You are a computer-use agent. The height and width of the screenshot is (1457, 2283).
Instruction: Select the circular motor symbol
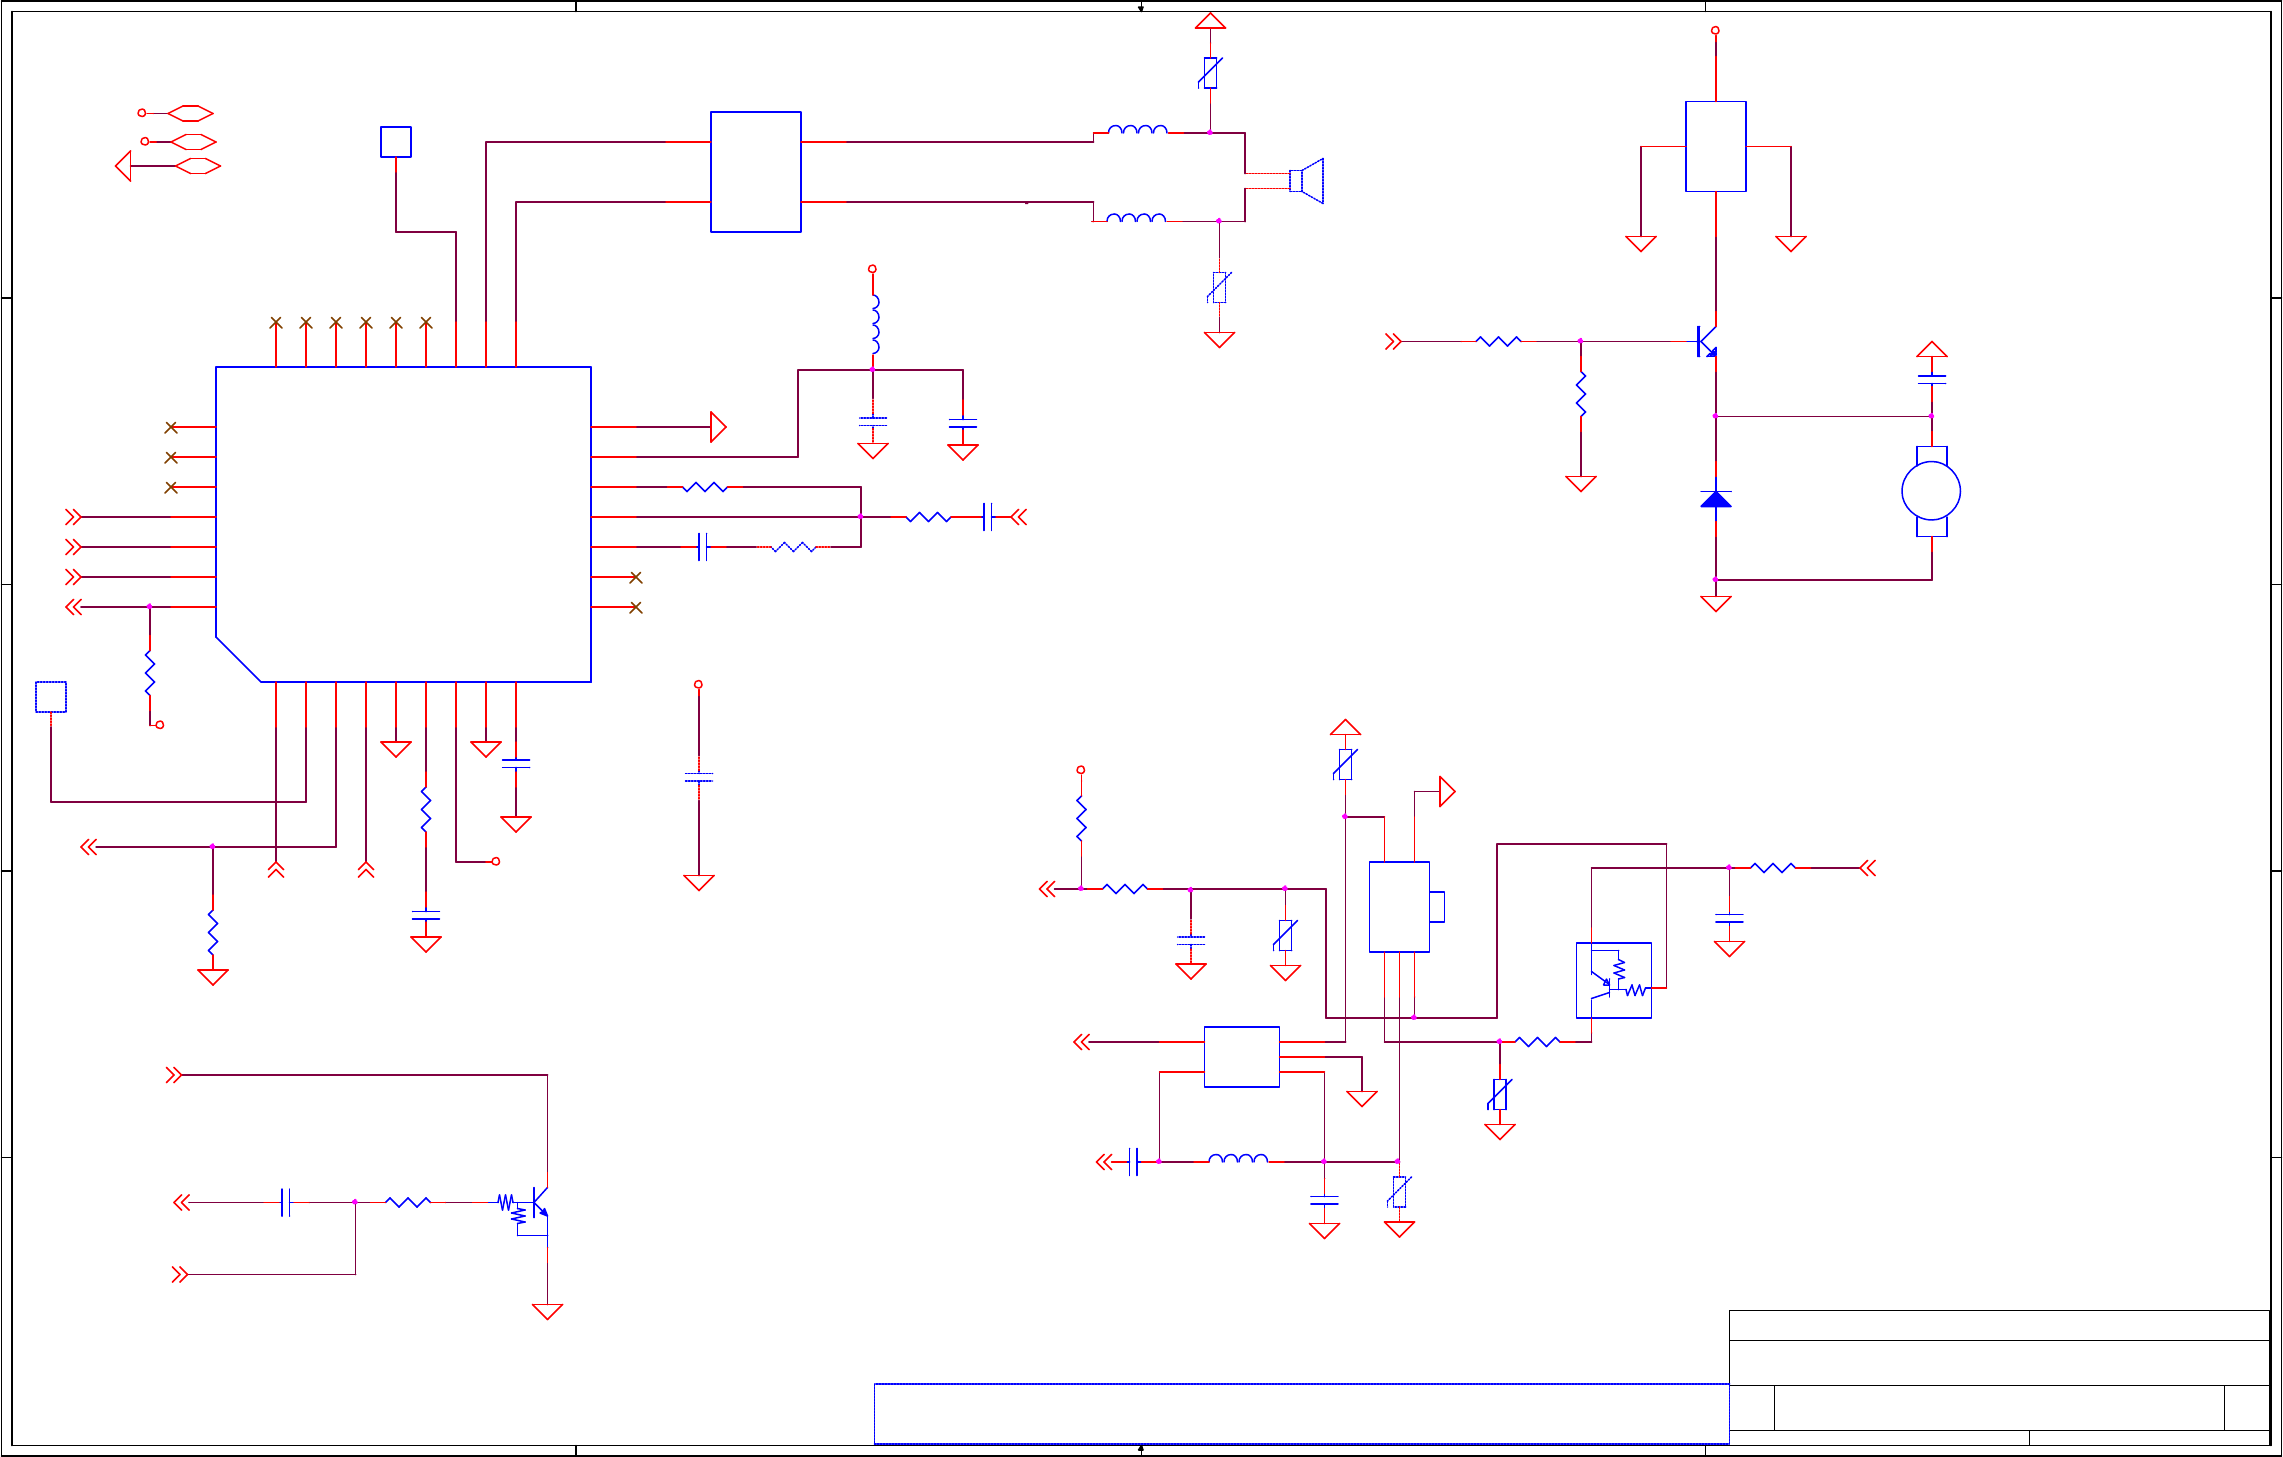(x=1931, y=491)
